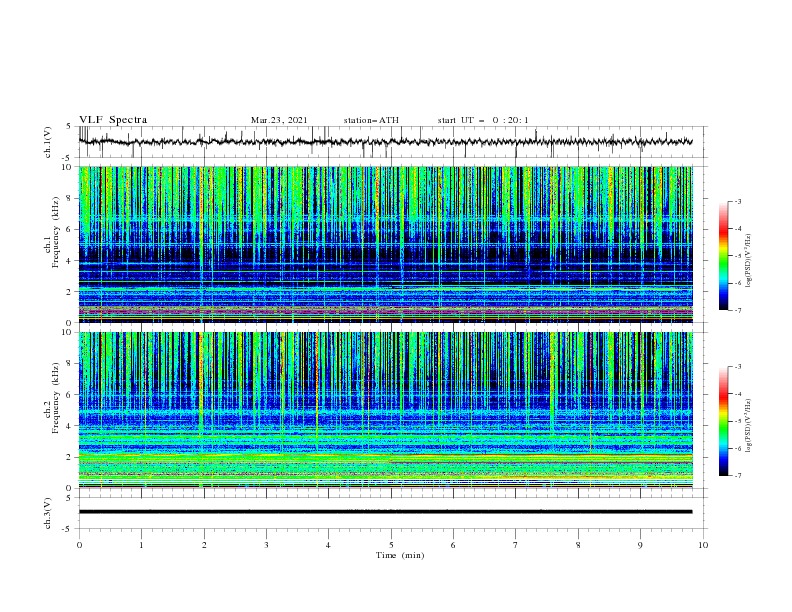
Task: Click the ch.1 voltage waveform trace
Action: coord(385,142)
